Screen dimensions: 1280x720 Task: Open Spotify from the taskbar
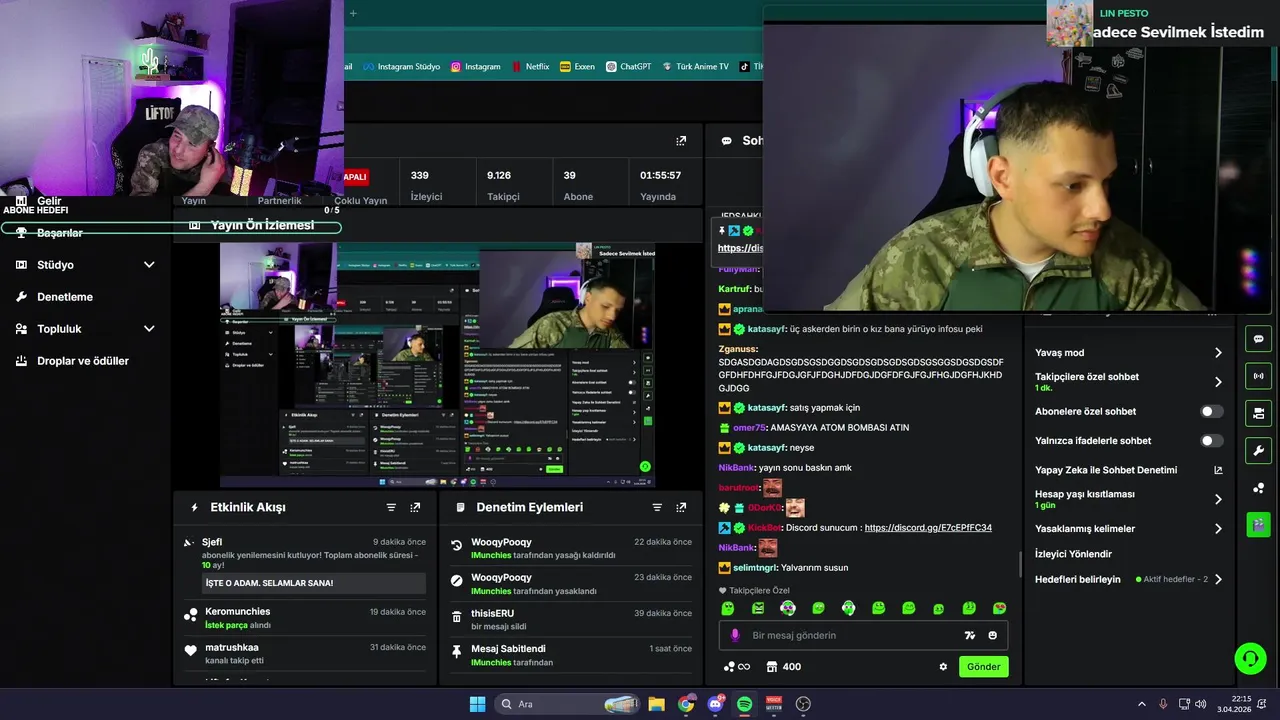[744, 704]
